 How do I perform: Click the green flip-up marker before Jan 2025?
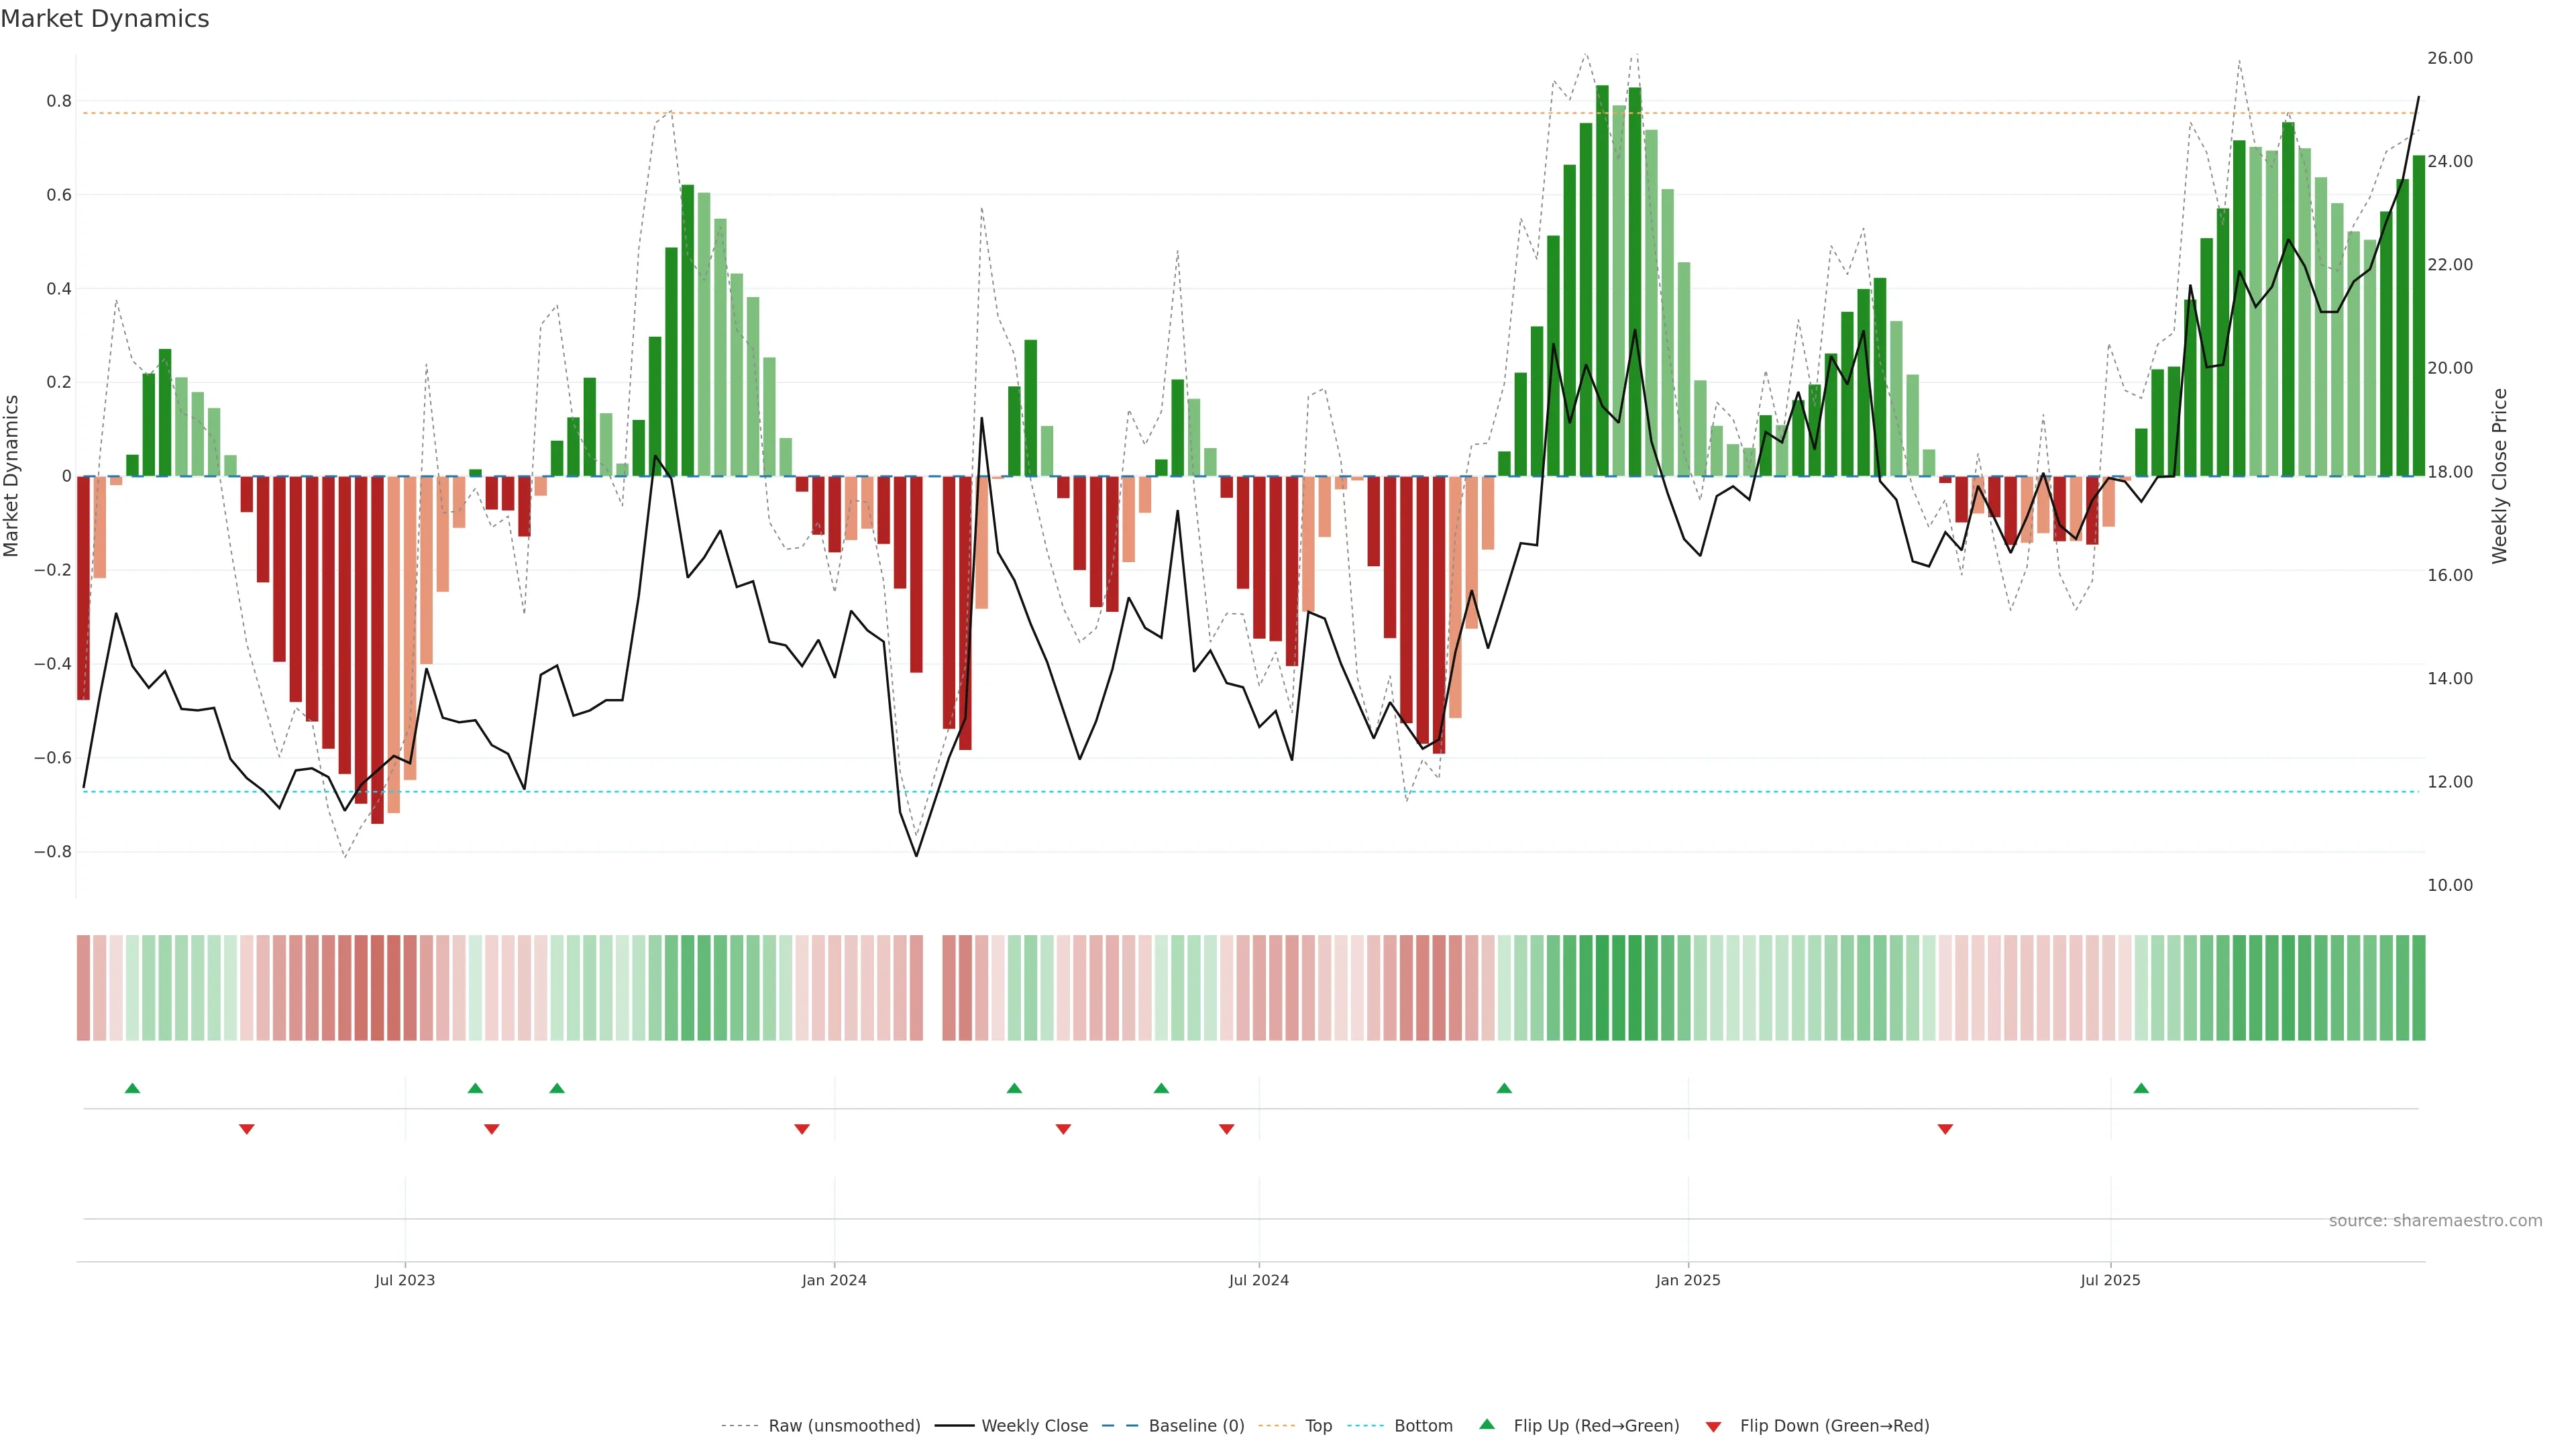click(x=1504, y=1088)
